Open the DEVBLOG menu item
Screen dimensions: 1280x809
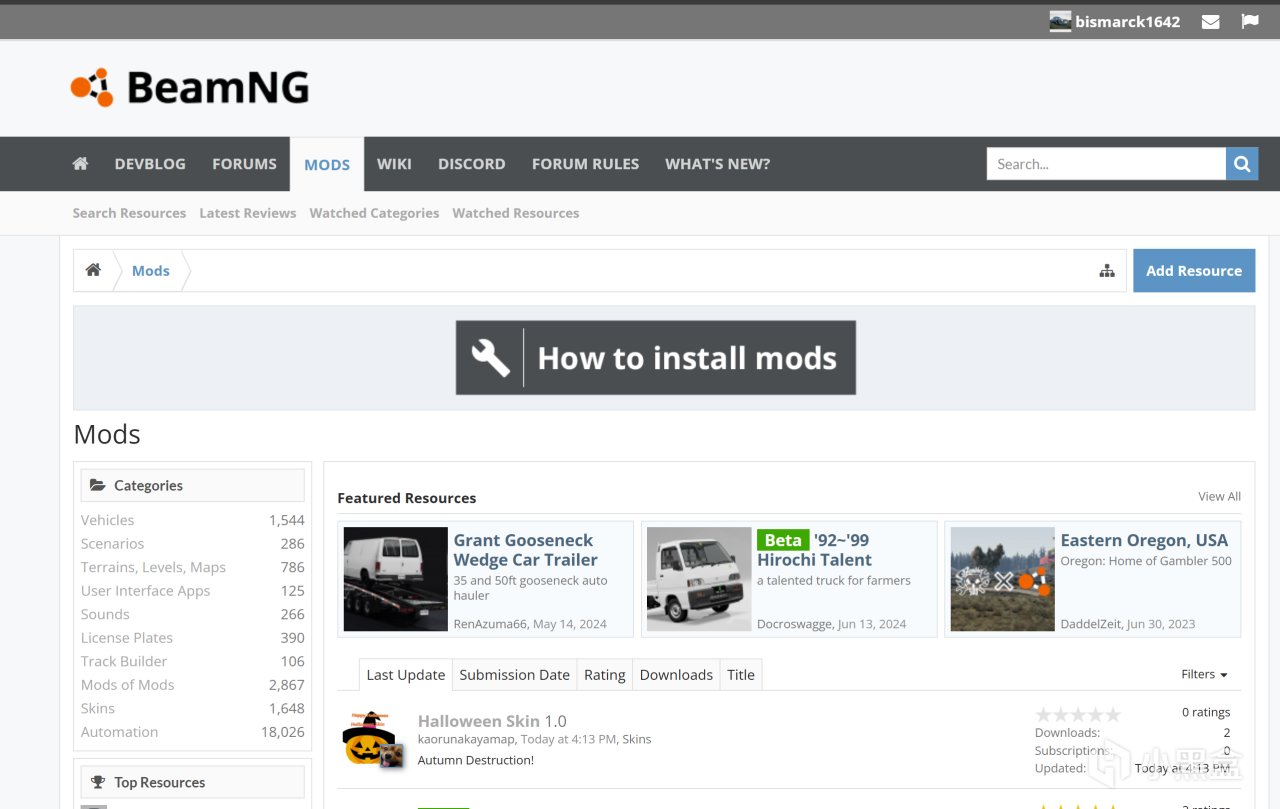(x=150, y=164)
